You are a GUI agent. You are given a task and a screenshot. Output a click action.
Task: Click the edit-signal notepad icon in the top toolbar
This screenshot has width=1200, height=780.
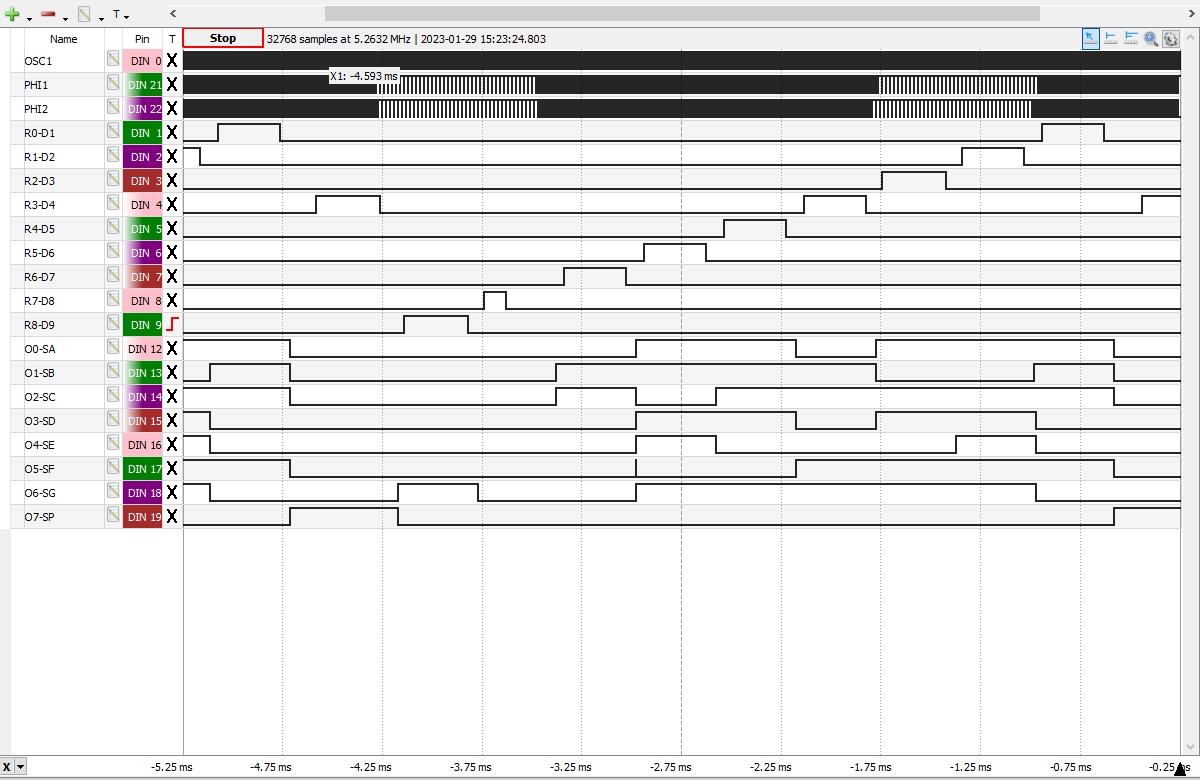point(84,14)
